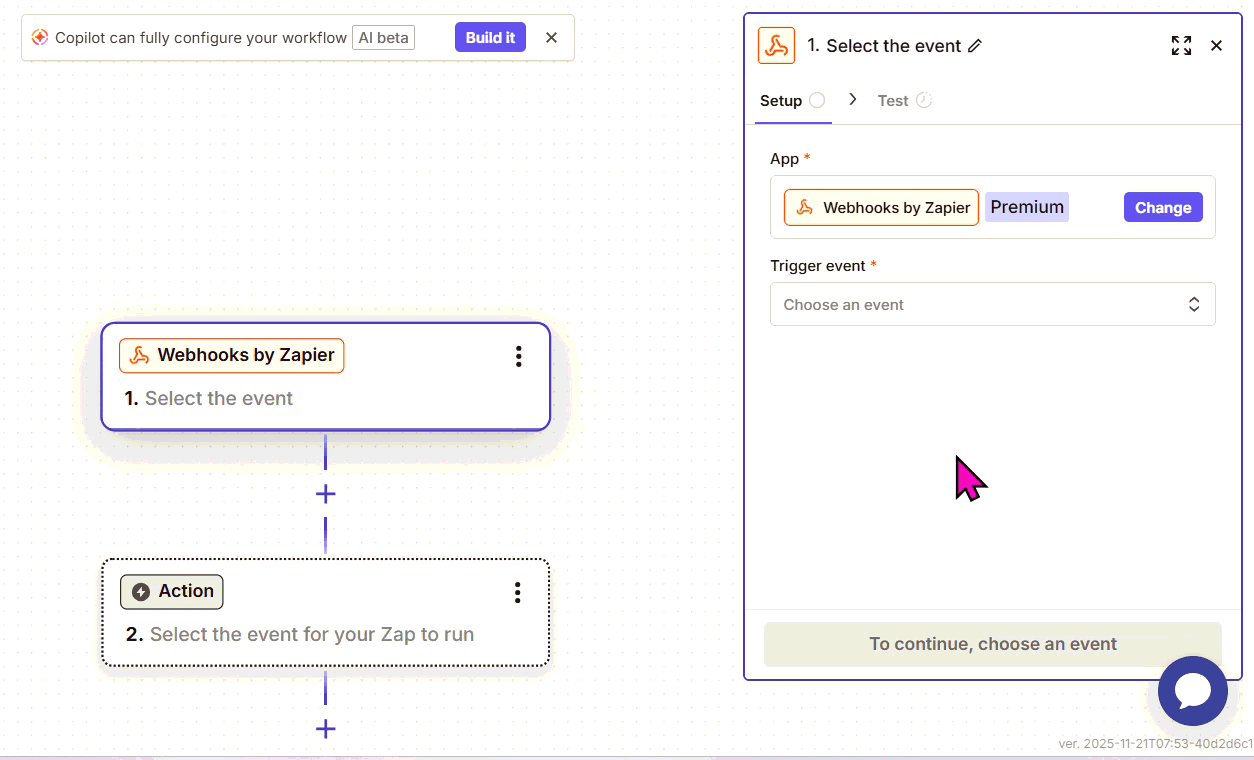Image resolution: width=1254 pixels, height=760 pixels.
Task: Click the Trigger event dropdown arrows
Action: tap(1194, 304)
